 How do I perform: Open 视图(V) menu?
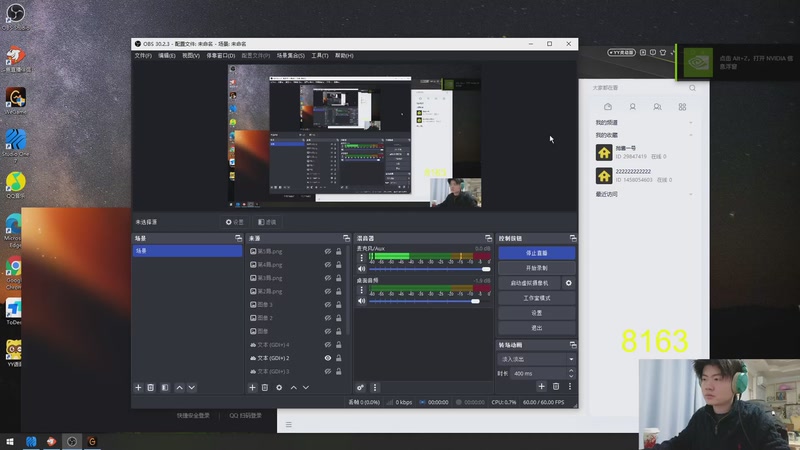(x=191, y=56)
